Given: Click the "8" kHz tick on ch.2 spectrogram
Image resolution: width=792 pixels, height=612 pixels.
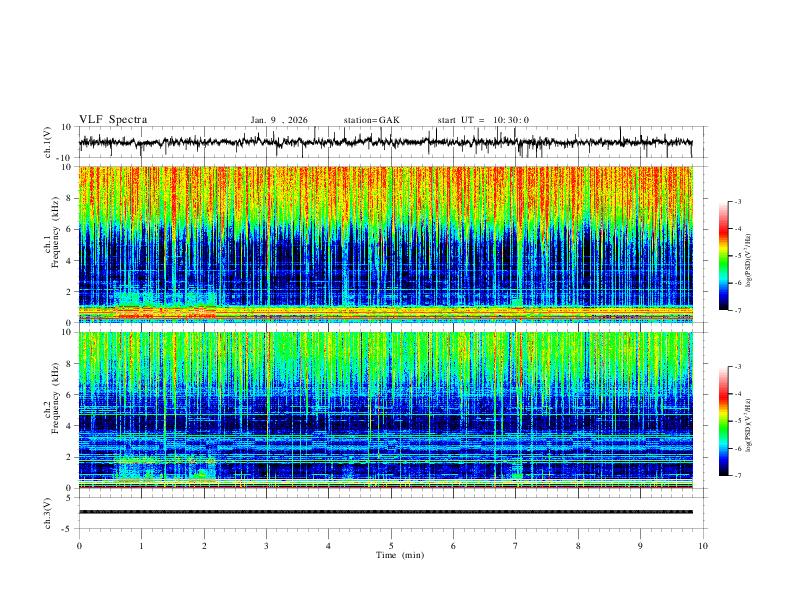Looking at the screenshot, I should click(69, 364).
